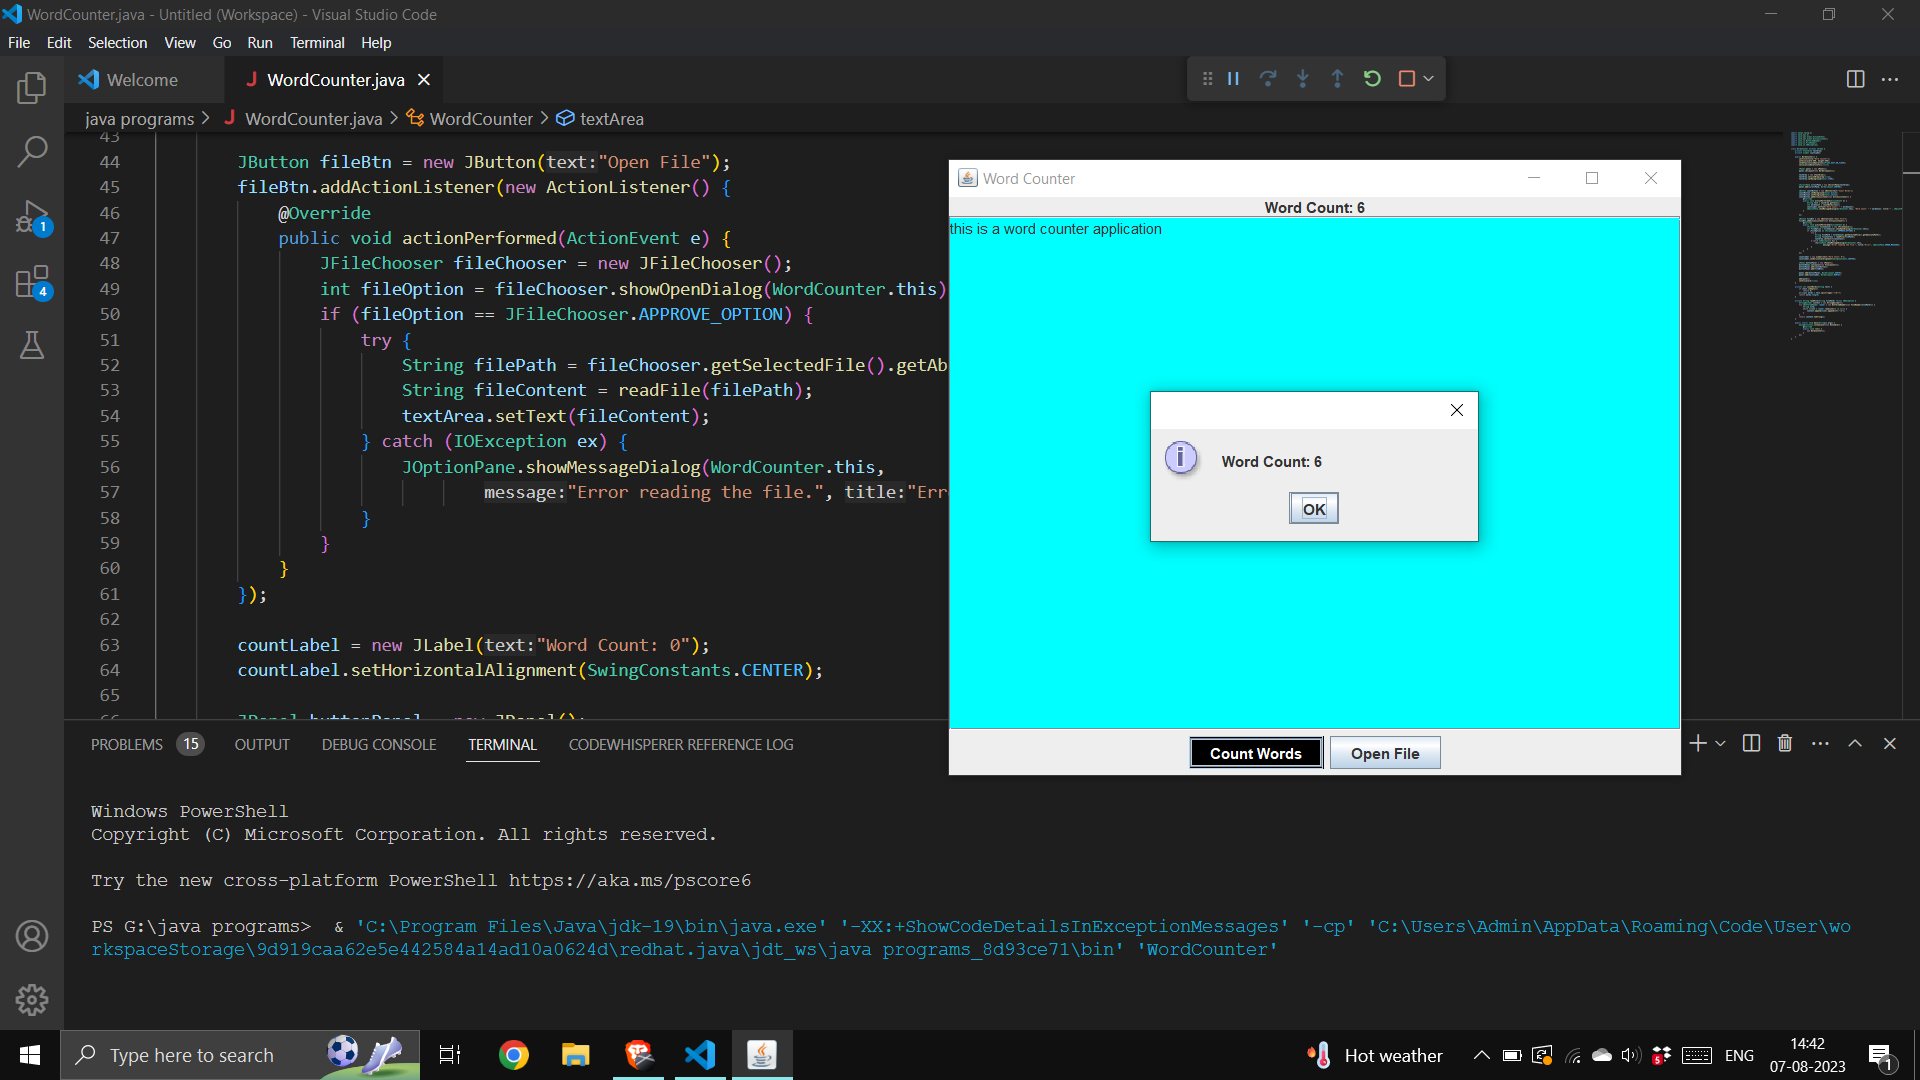Select the Testing beaker icon

point(31,345)
